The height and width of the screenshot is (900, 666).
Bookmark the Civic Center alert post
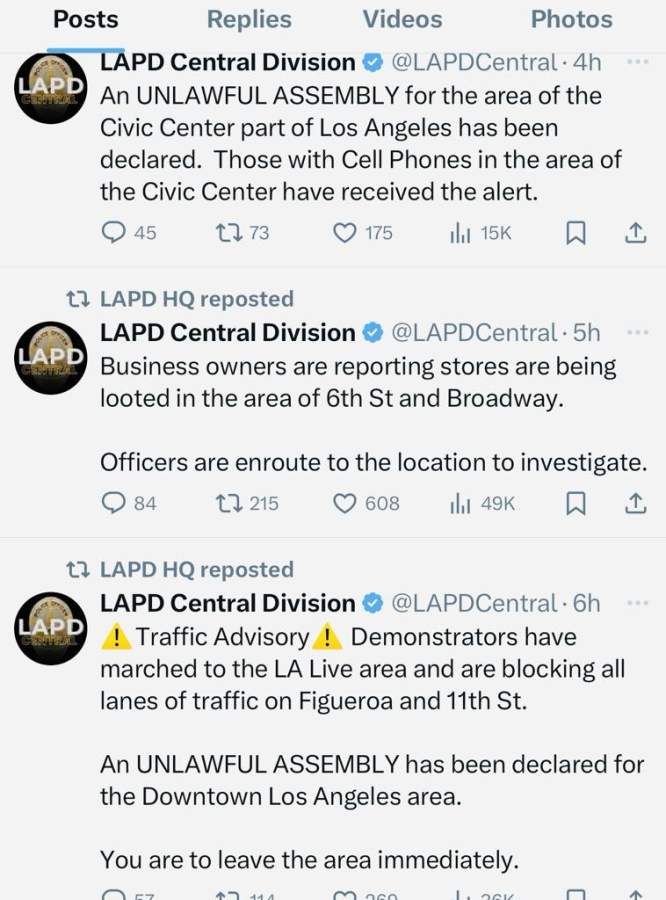click(x=576, y=233)
